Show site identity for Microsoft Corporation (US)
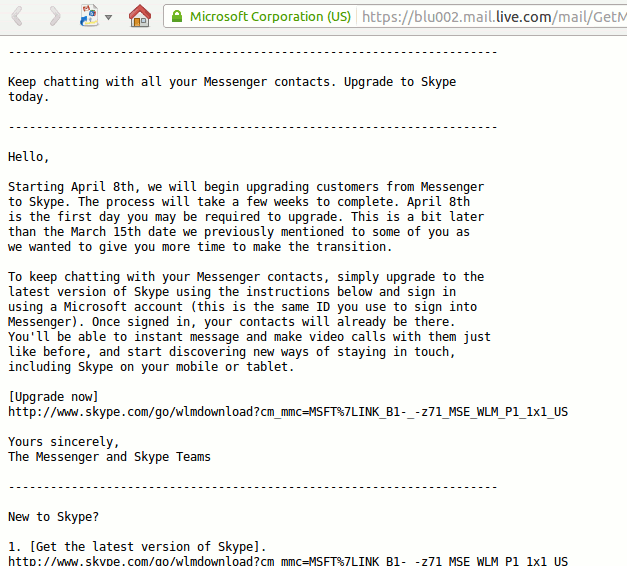Viewport: 627px width, 566px height. [270, 17]
